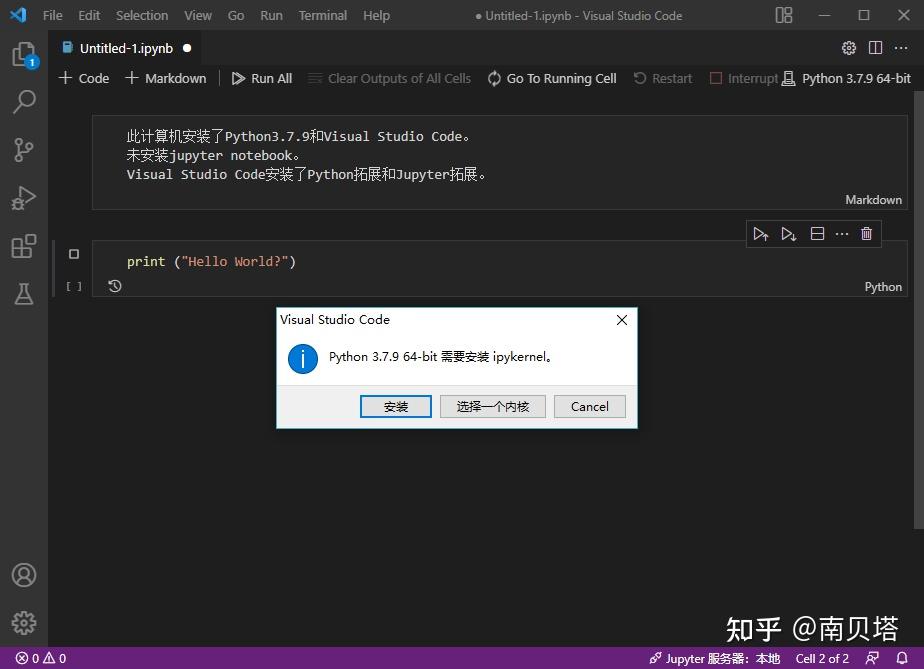This screenshot has height=669, width=924.
Task: Open the Selection menu
Action: (141, 15)
